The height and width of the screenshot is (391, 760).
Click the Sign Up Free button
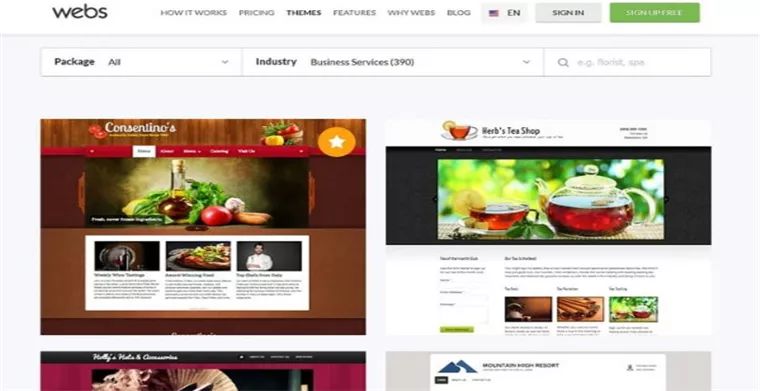(654, 13)
